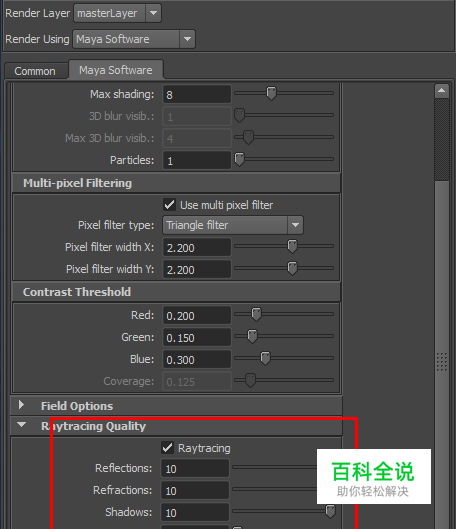Toggle Use multi pixel filter checkbox
456x529 pixels.
[169, 205]
